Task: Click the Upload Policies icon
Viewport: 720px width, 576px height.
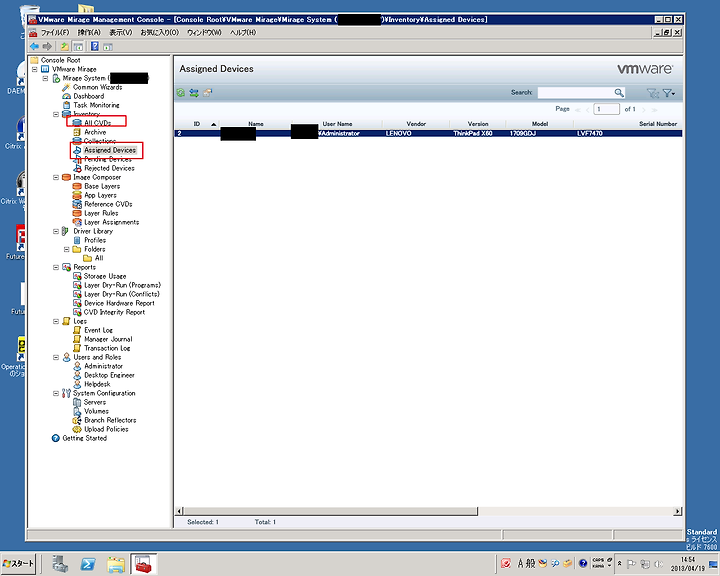Action: tap(77, 429)
